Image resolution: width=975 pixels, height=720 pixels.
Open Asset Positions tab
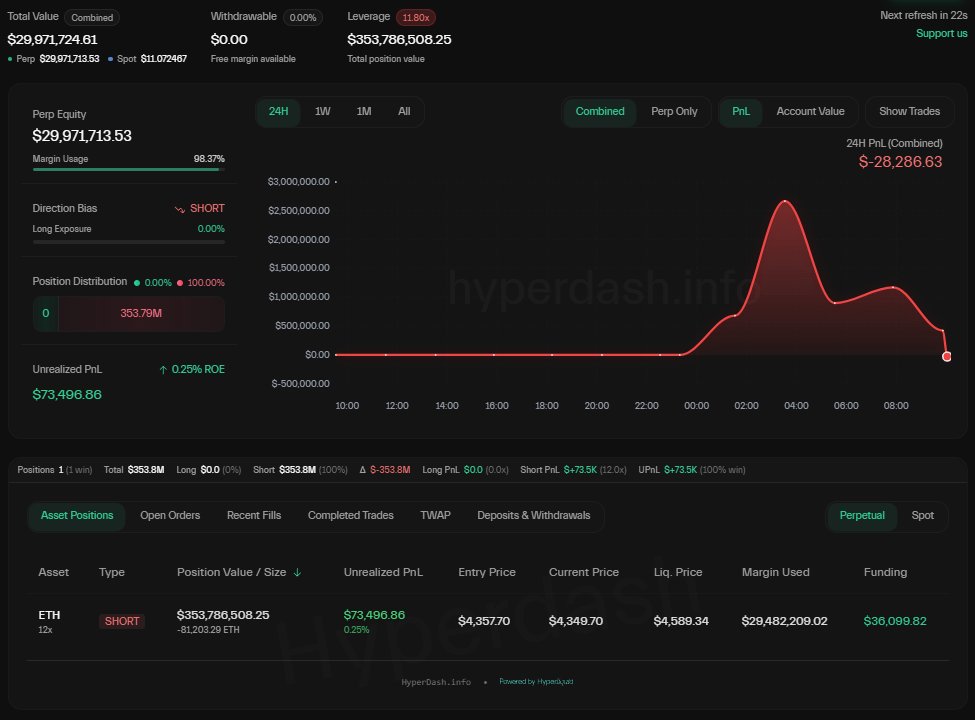[x=77, y=515]
